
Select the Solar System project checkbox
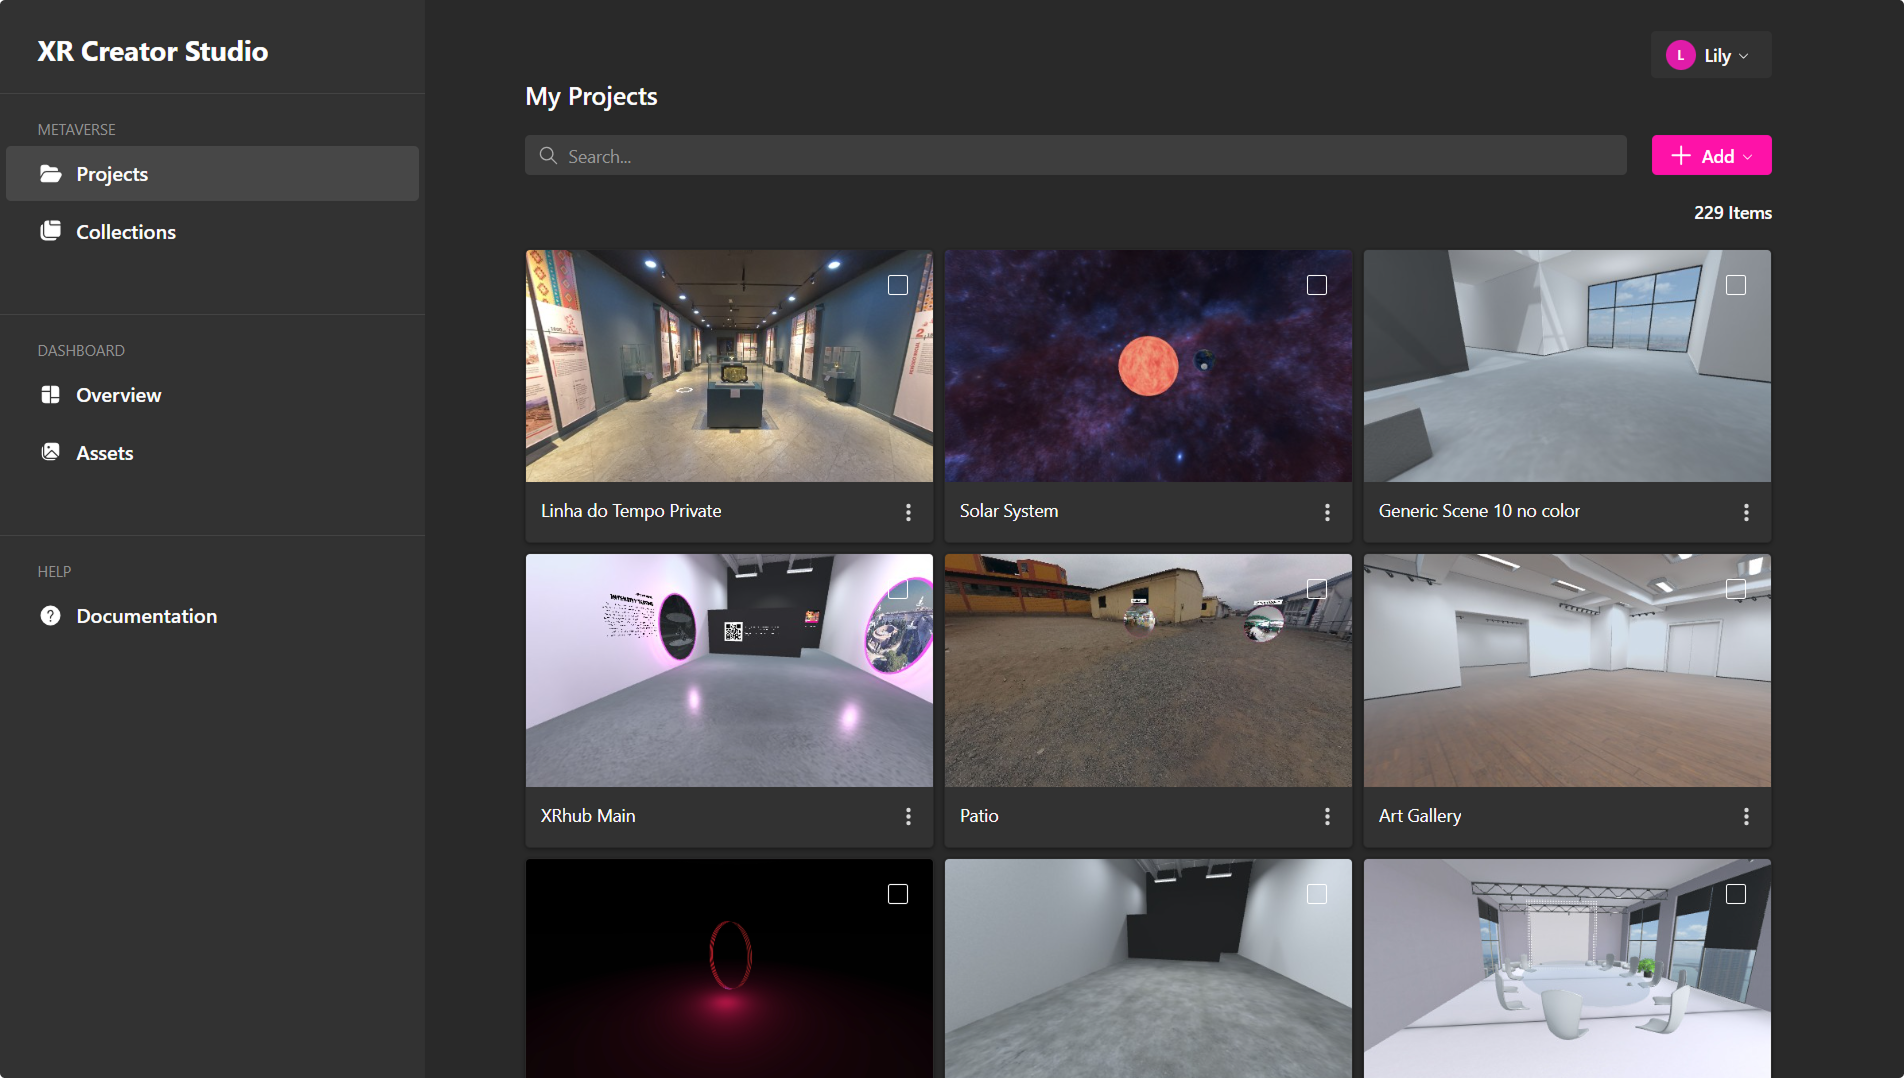pyautogui.click(x=1317, y=285)
